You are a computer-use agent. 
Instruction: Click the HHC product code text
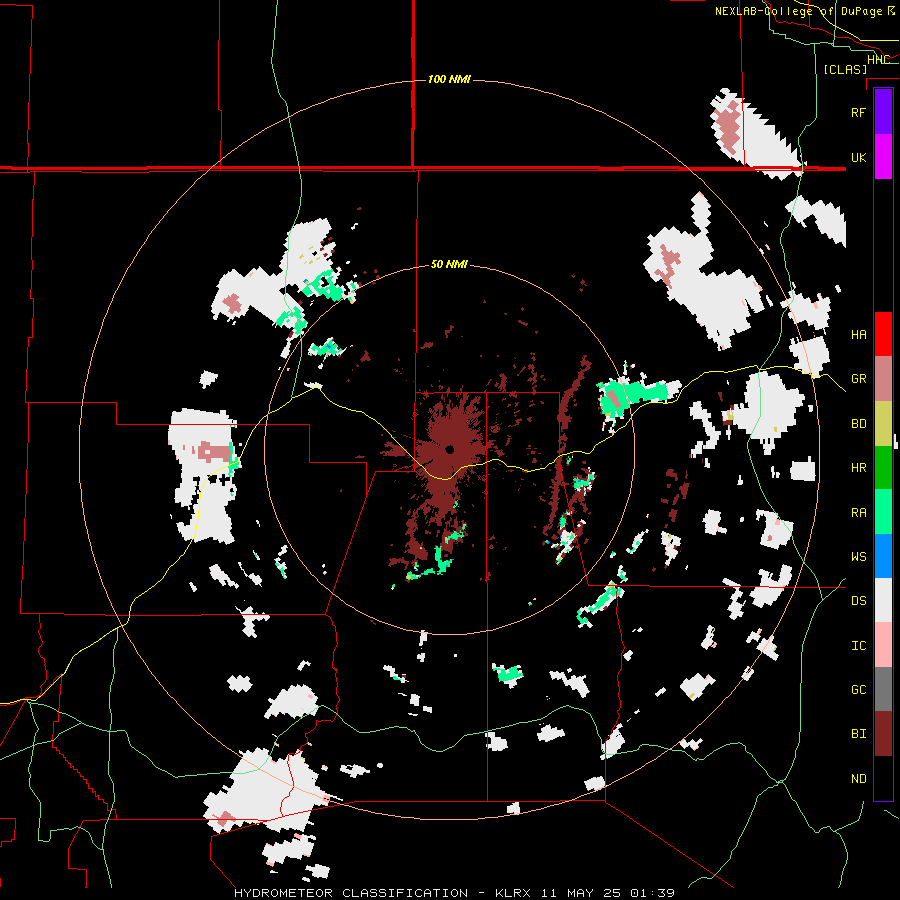[x=878, y=60]
